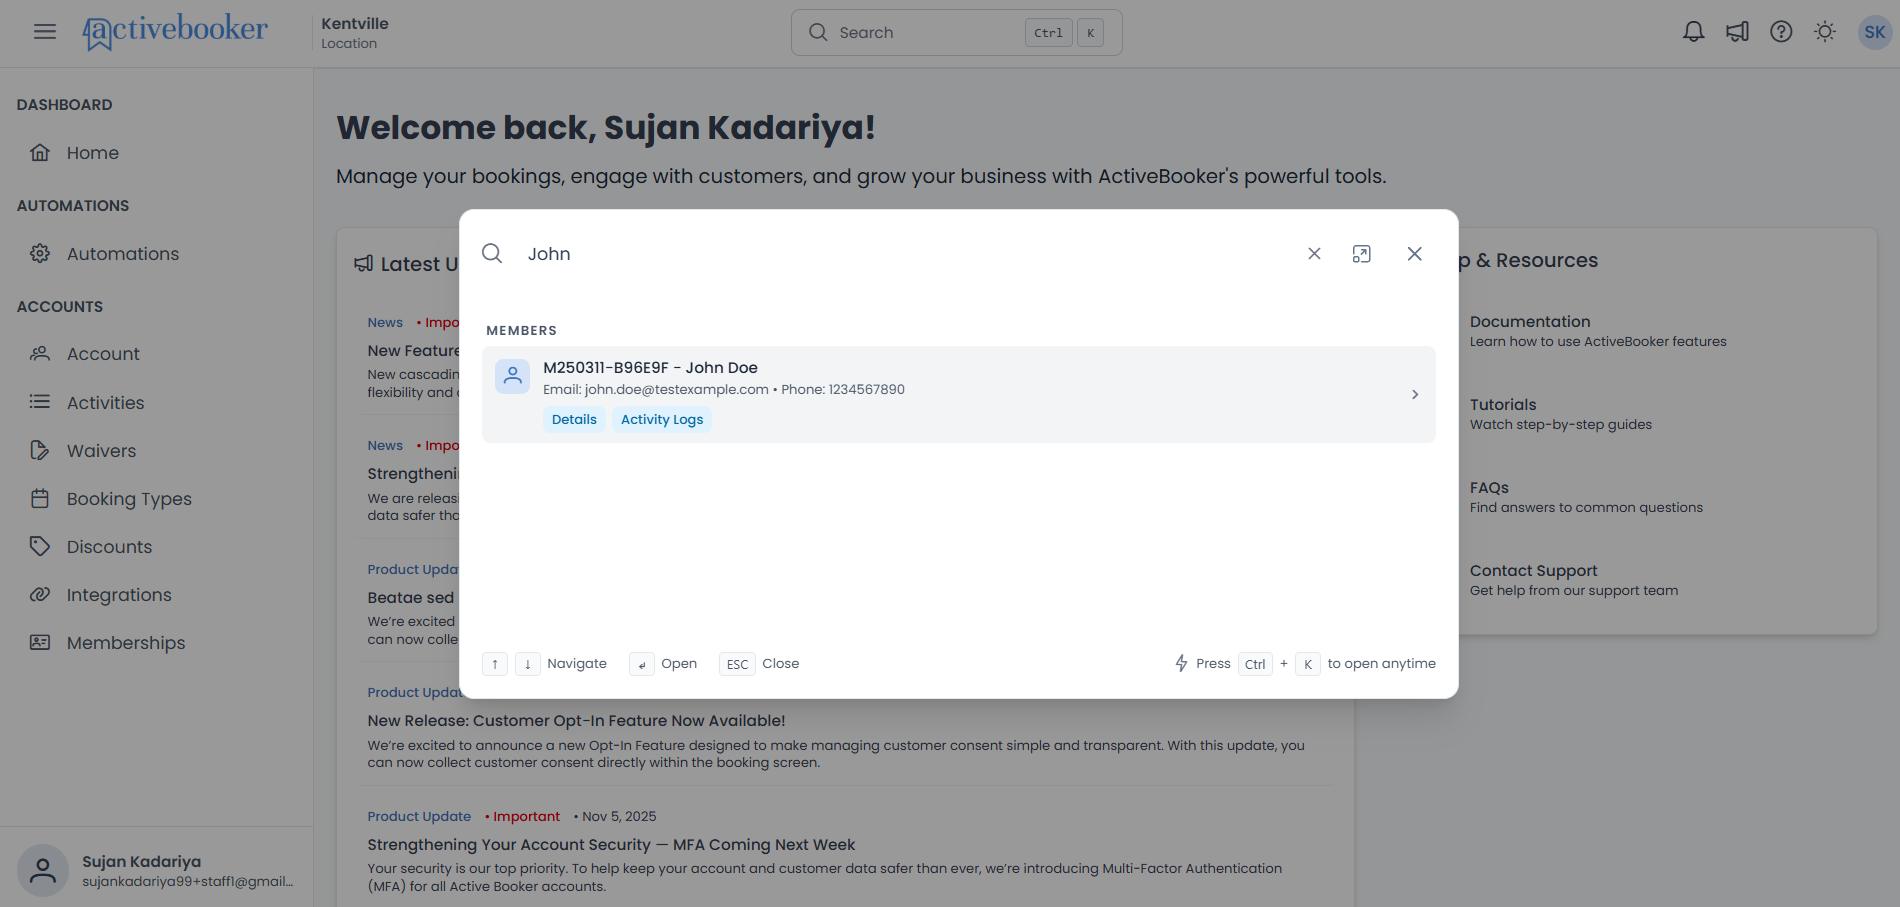Screen dimensions: 1900x907
Task: Clear the John search query
Action: click(1314, 254)
